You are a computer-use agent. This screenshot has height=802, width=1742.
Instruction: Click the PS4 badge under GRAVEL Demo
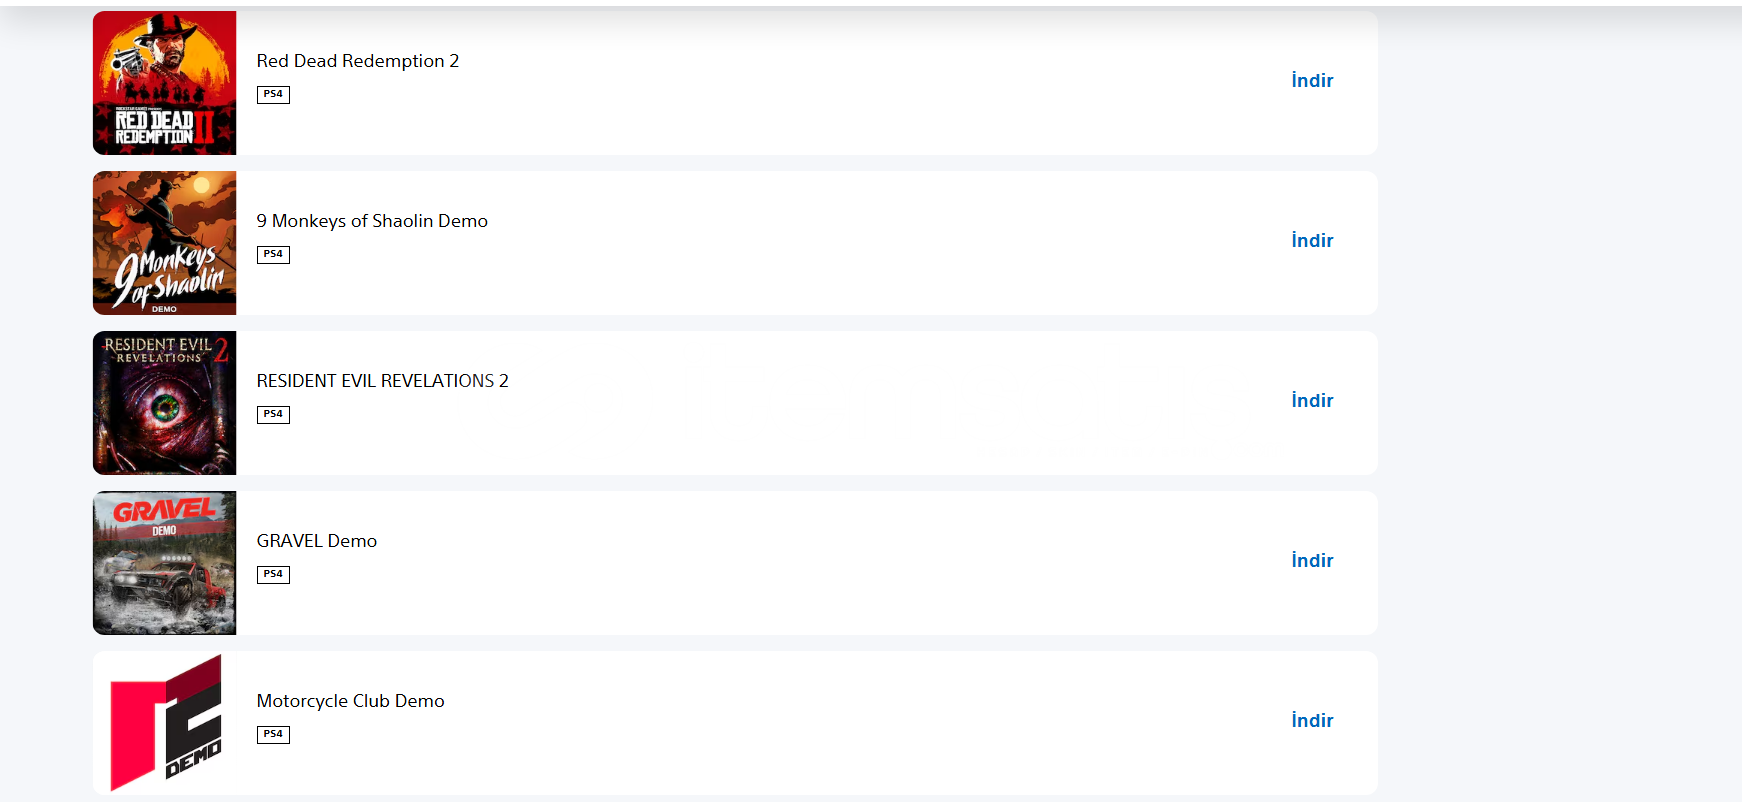coord(273,575)
